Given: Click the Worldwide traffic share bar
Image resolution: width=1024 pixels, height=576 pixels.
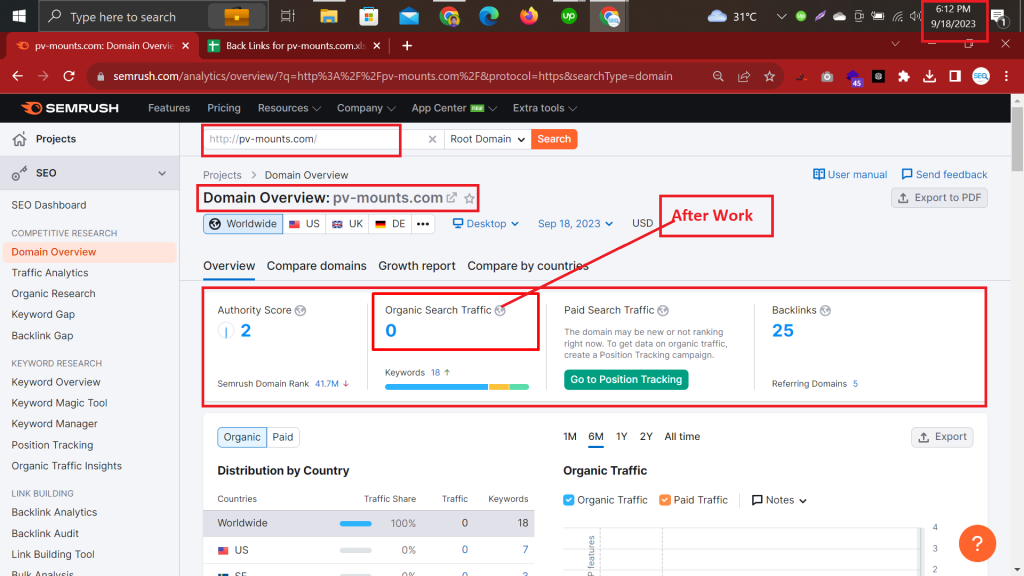Looking at the screenshot, I should [x=355, y=523].
